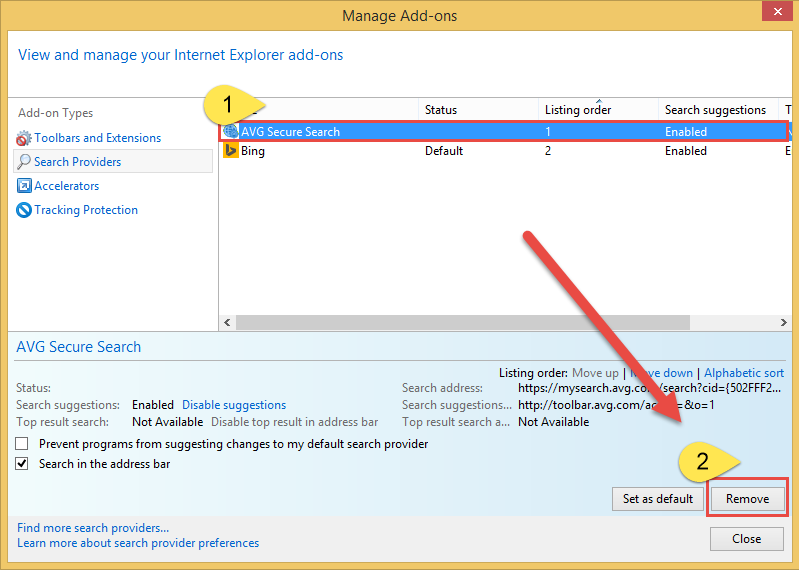Click the mysearch.avg.com search address value
The image size is (799, 570).
(x=649, y=388)
